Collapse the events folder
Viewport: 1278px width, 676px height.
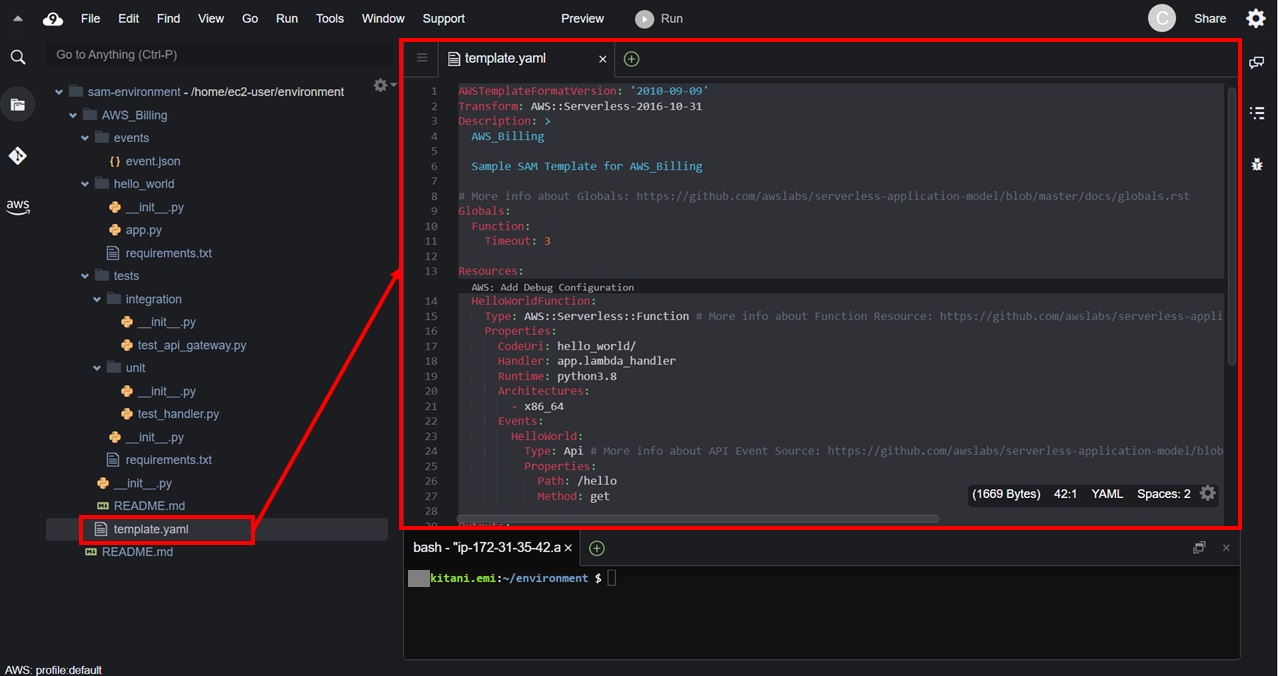(85, 138)
